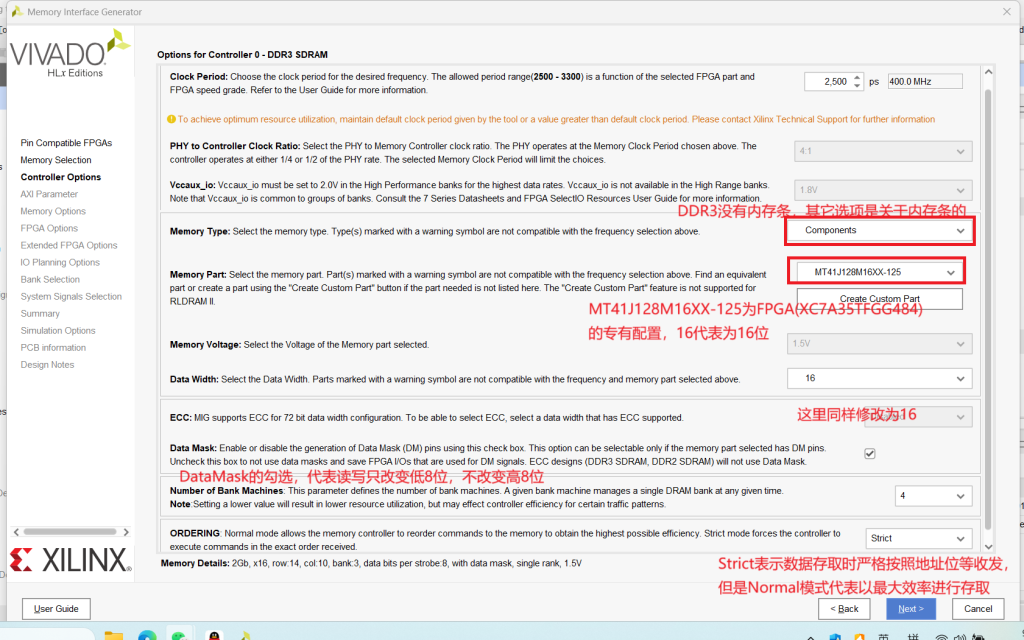The height and width of the screenshot is (640, 1024).
Task: Click the options panel scroll-down arrow
Action: [988, 547]
